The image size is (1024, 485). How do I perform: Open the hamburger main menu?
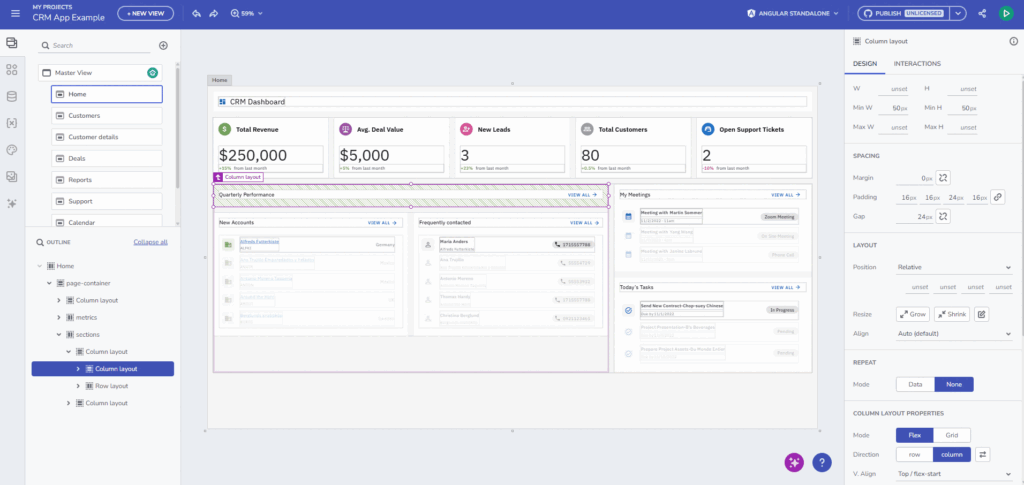15,13
